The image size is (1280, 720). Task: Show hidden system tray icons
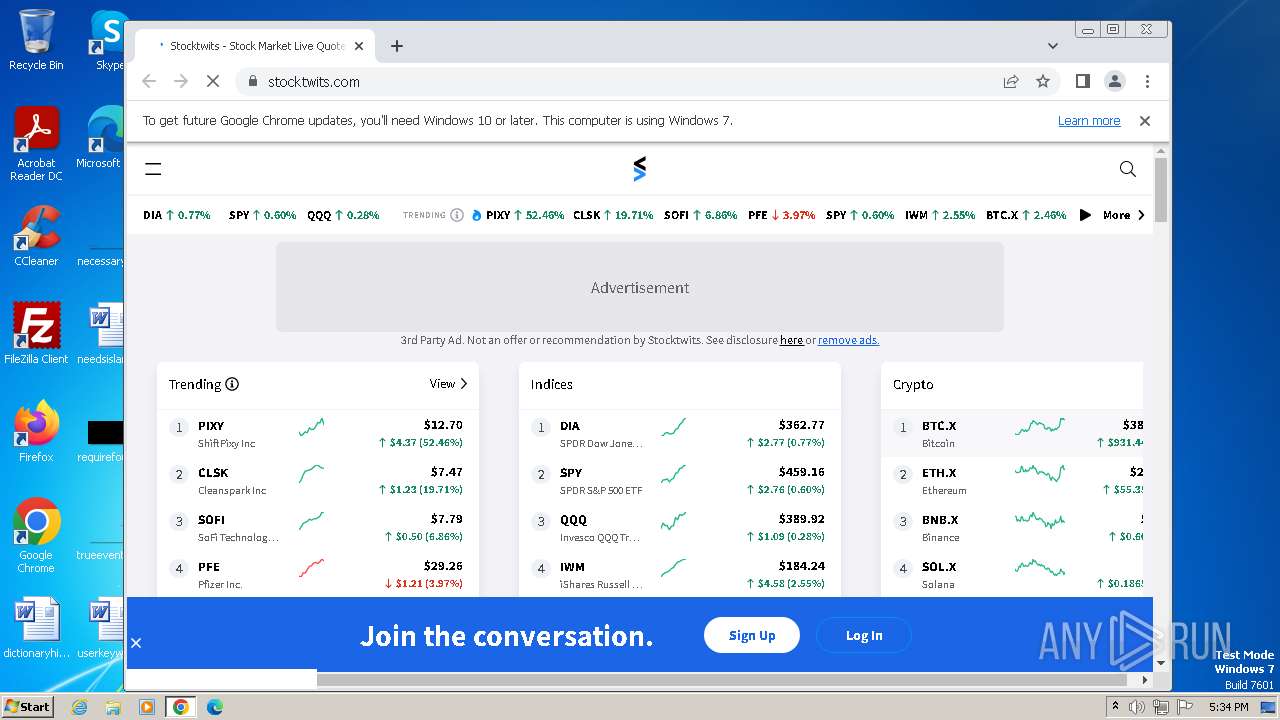point(1115,706)
